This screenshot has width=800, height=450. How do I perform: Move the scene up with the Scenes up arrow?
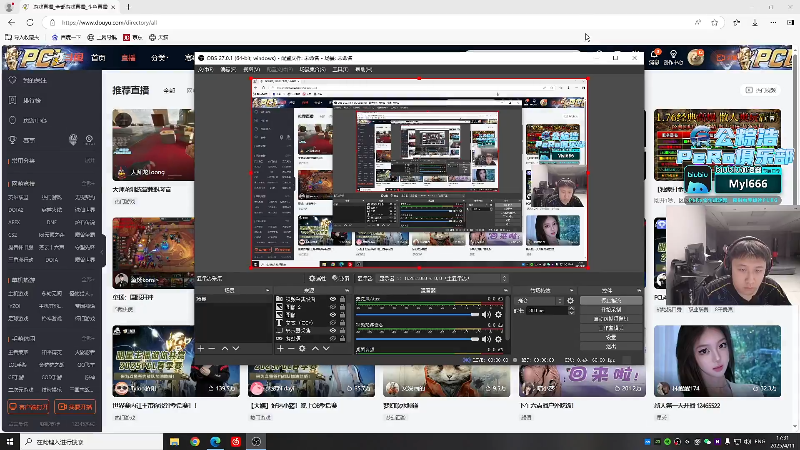(224, 348)
